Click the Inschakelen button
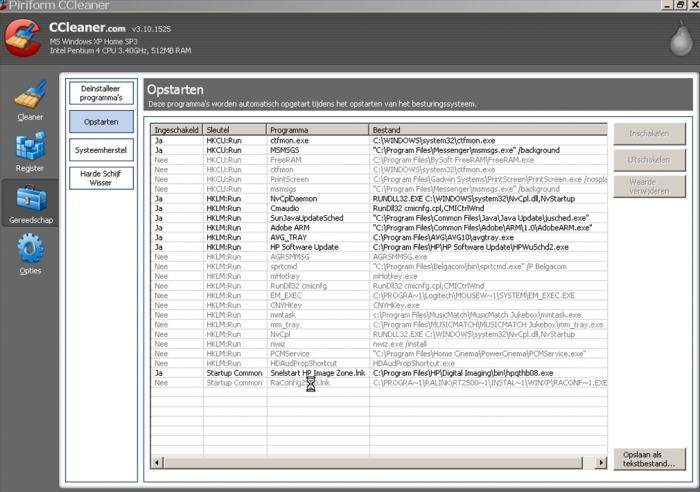 [649, 133]
